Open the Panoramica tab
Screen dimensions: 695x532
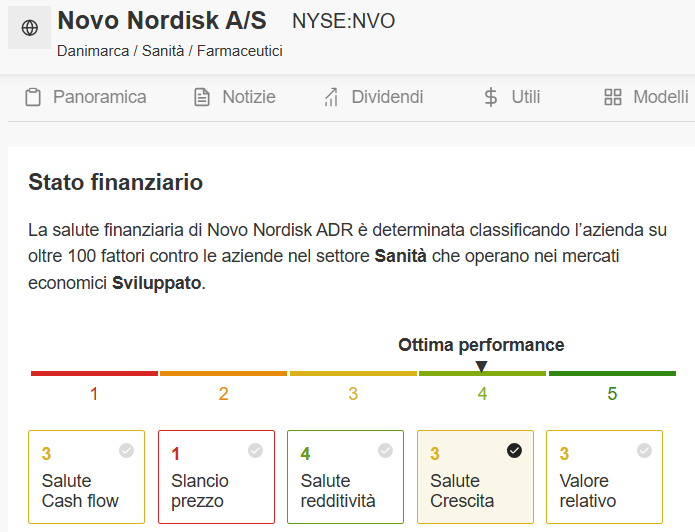[86, 97]
